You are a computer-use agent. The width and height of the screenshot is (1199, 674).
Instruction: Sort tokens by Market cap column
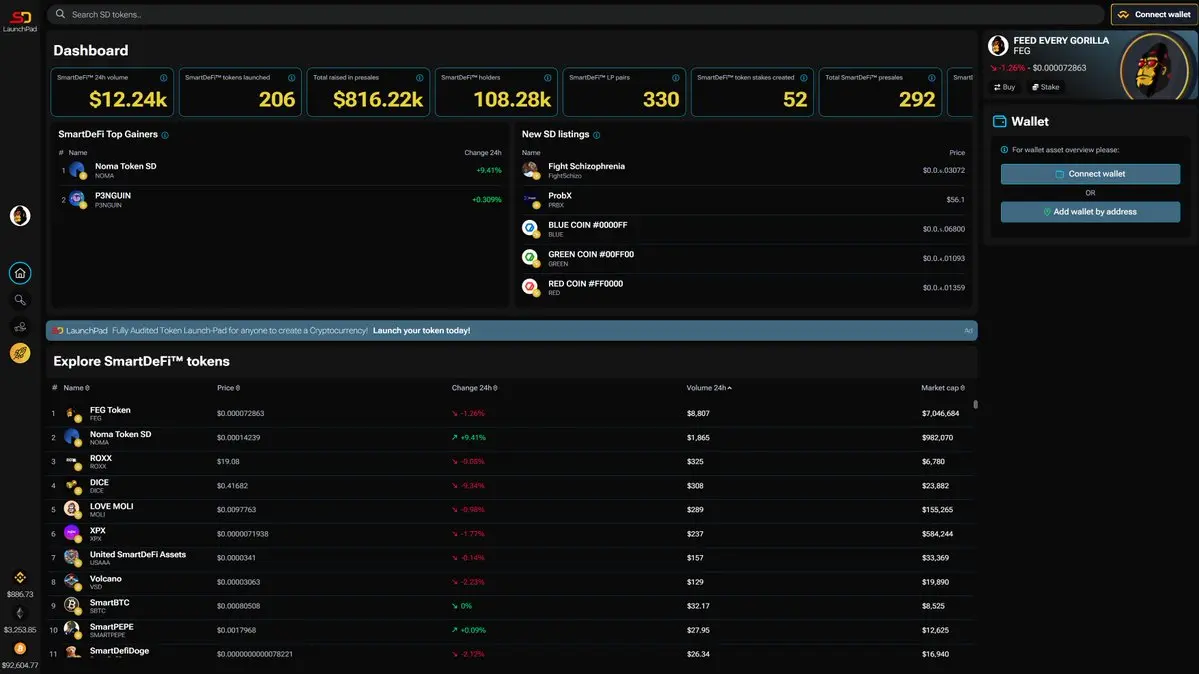(x=942, y=388)
